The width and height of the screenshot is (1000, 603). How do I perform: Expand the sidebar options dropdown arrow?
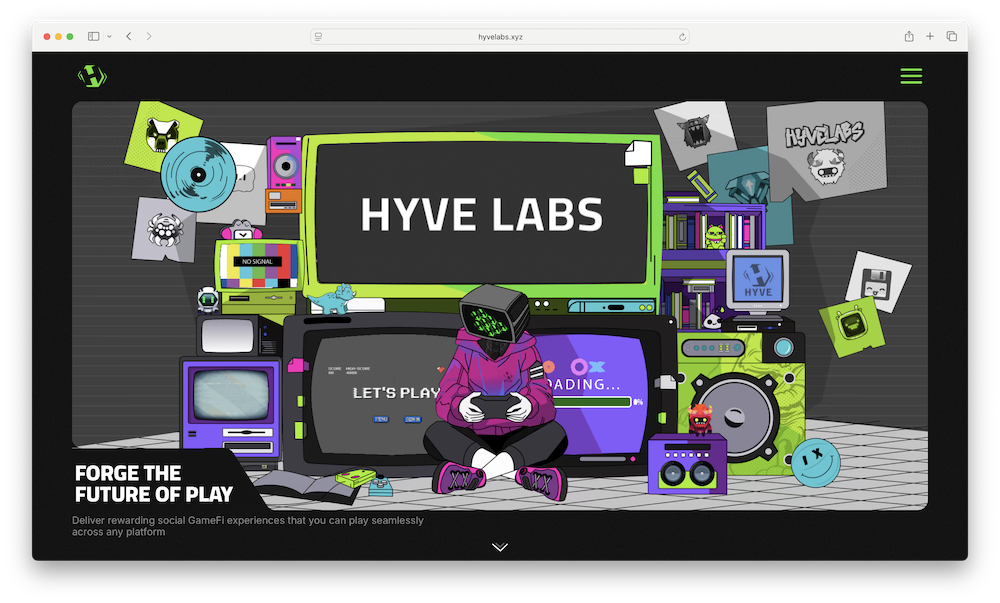(108, 36)
